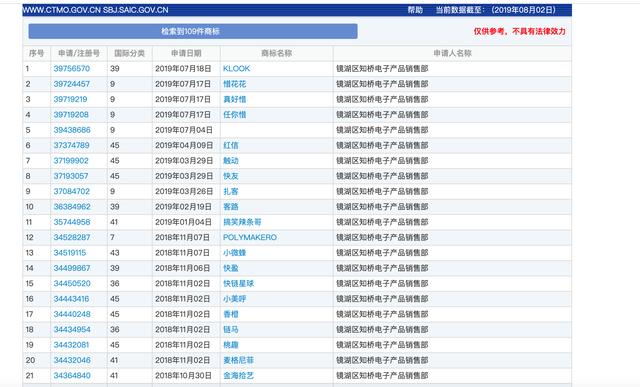Open the 金海拾艺 trademark link
Image resolution: width=640 pixels, height=387 pixels.
pos(238,376)
